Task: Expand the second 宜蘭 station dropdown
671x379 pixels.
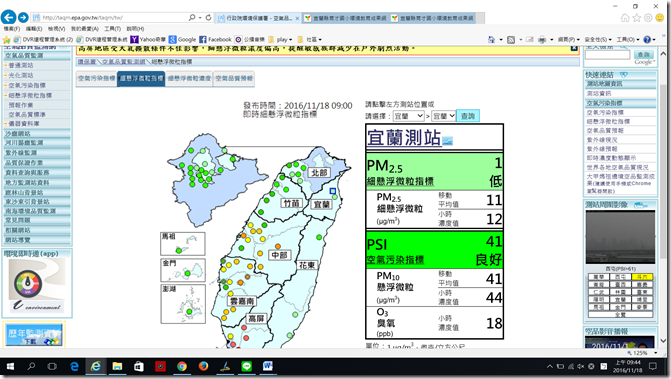Action: click(x=443, y=116)
